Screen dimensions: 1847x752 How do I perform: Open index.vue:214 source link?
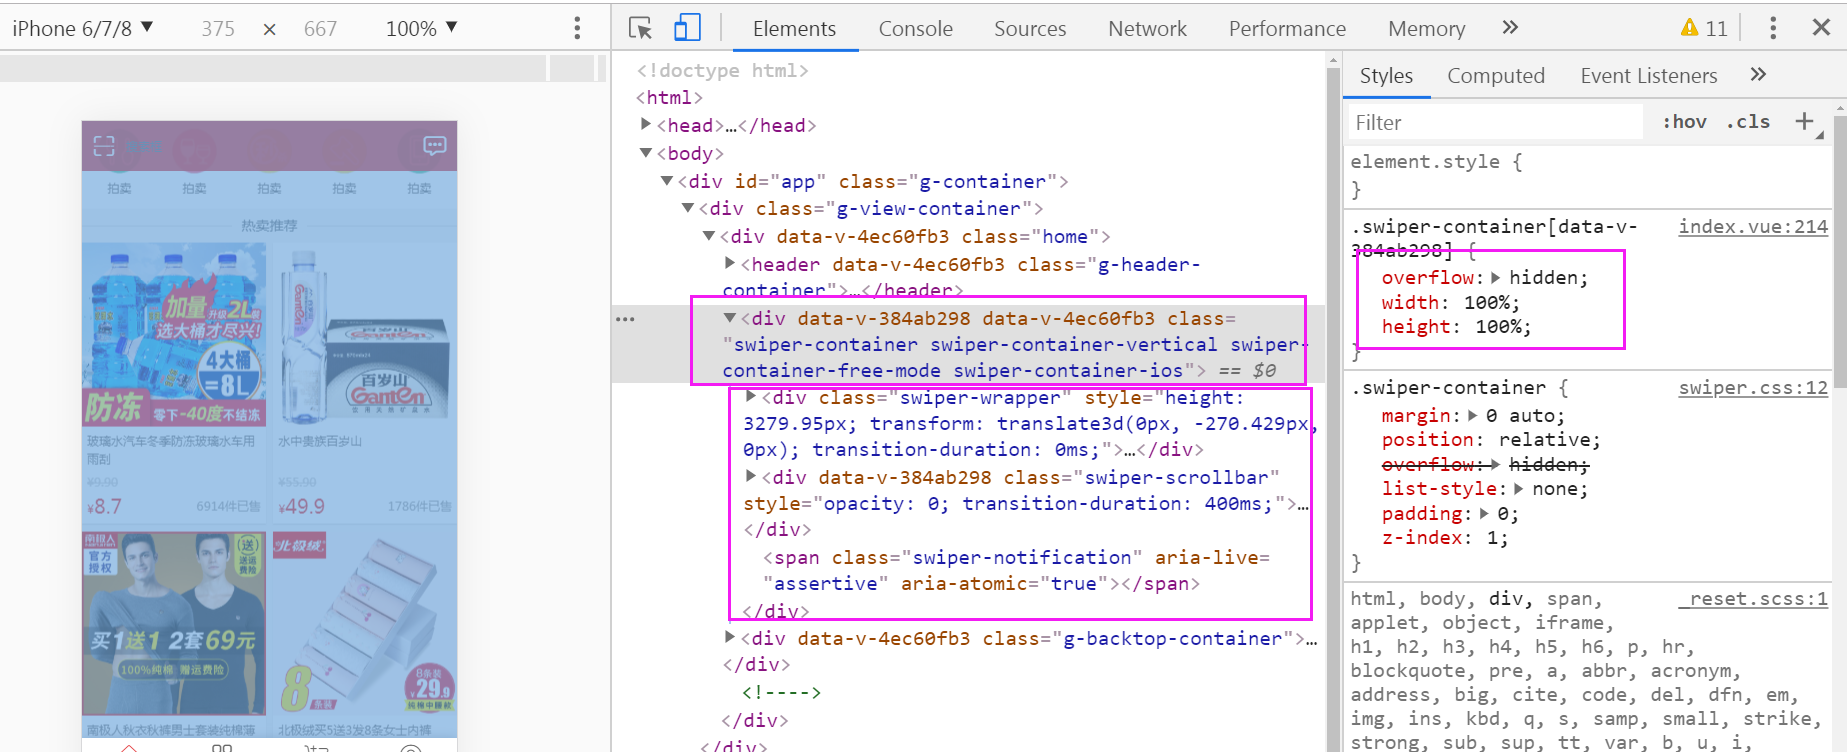click(x=1753, y=227)
